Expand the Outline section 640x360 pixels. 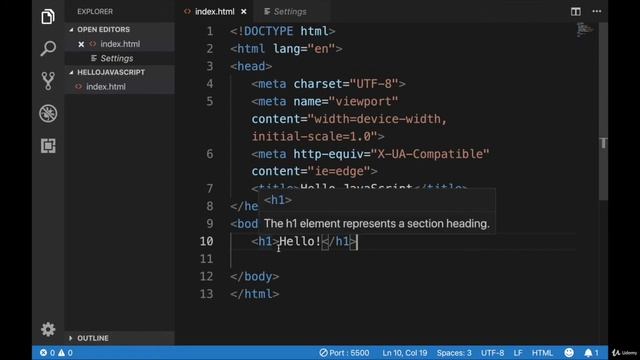click(x=93, y=338)
